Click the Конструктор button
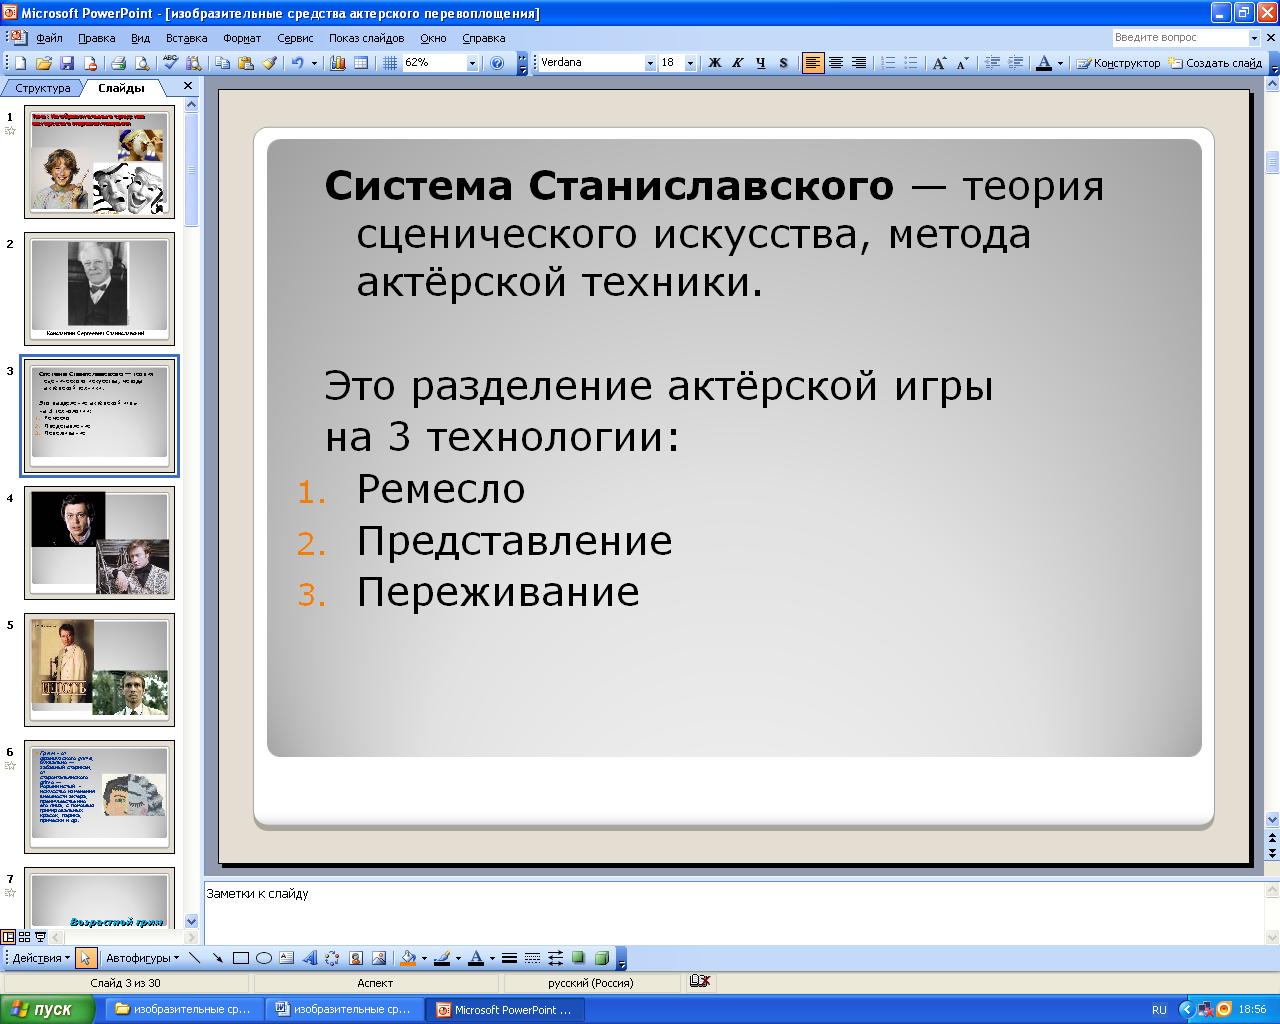Screen dimensions: 1280x1024 (x=1118, y=63)
